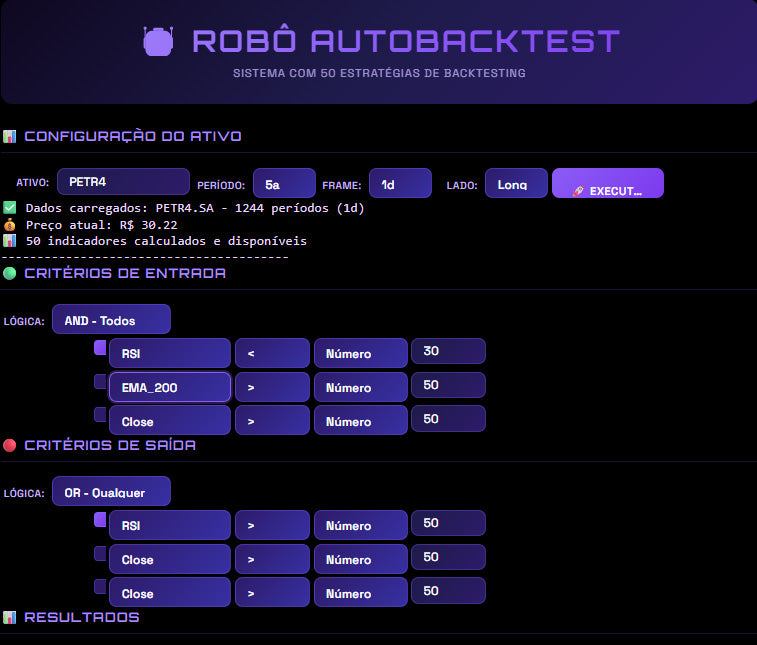This screenshot has width=757, height=645.
Task: Click the red circle beside Critérios de Saída
Action: click(x=10, y=445)
